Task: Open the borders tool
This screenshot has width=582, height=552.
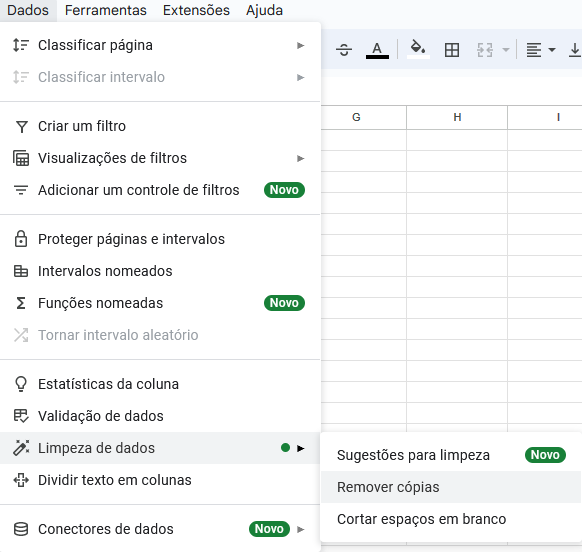Action: (452, 50)
